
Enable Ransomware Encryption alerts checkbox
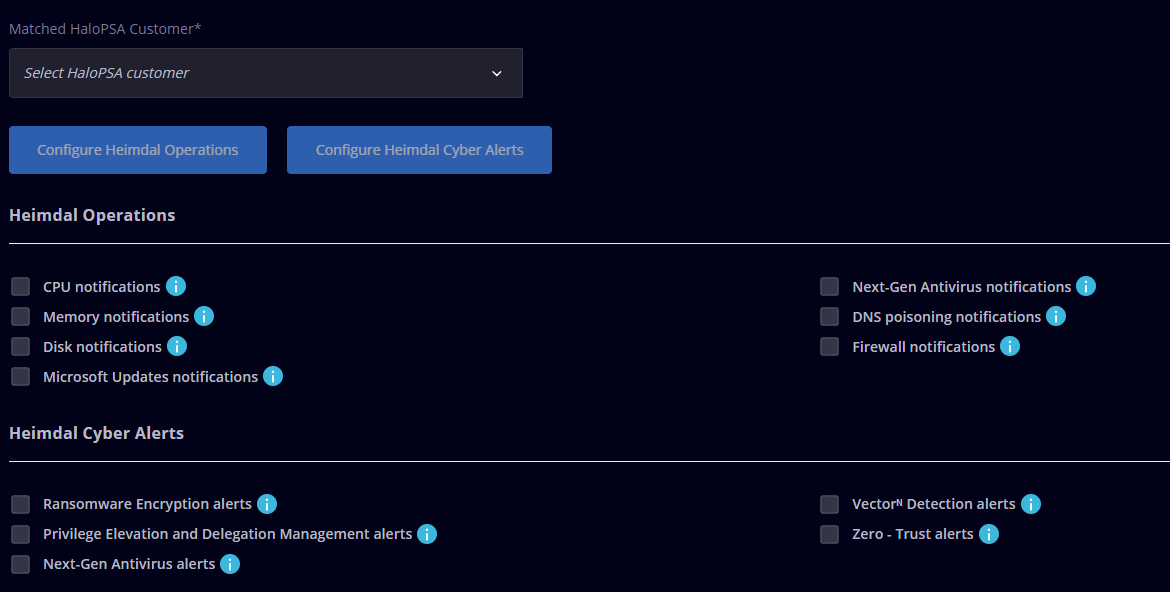21,505
